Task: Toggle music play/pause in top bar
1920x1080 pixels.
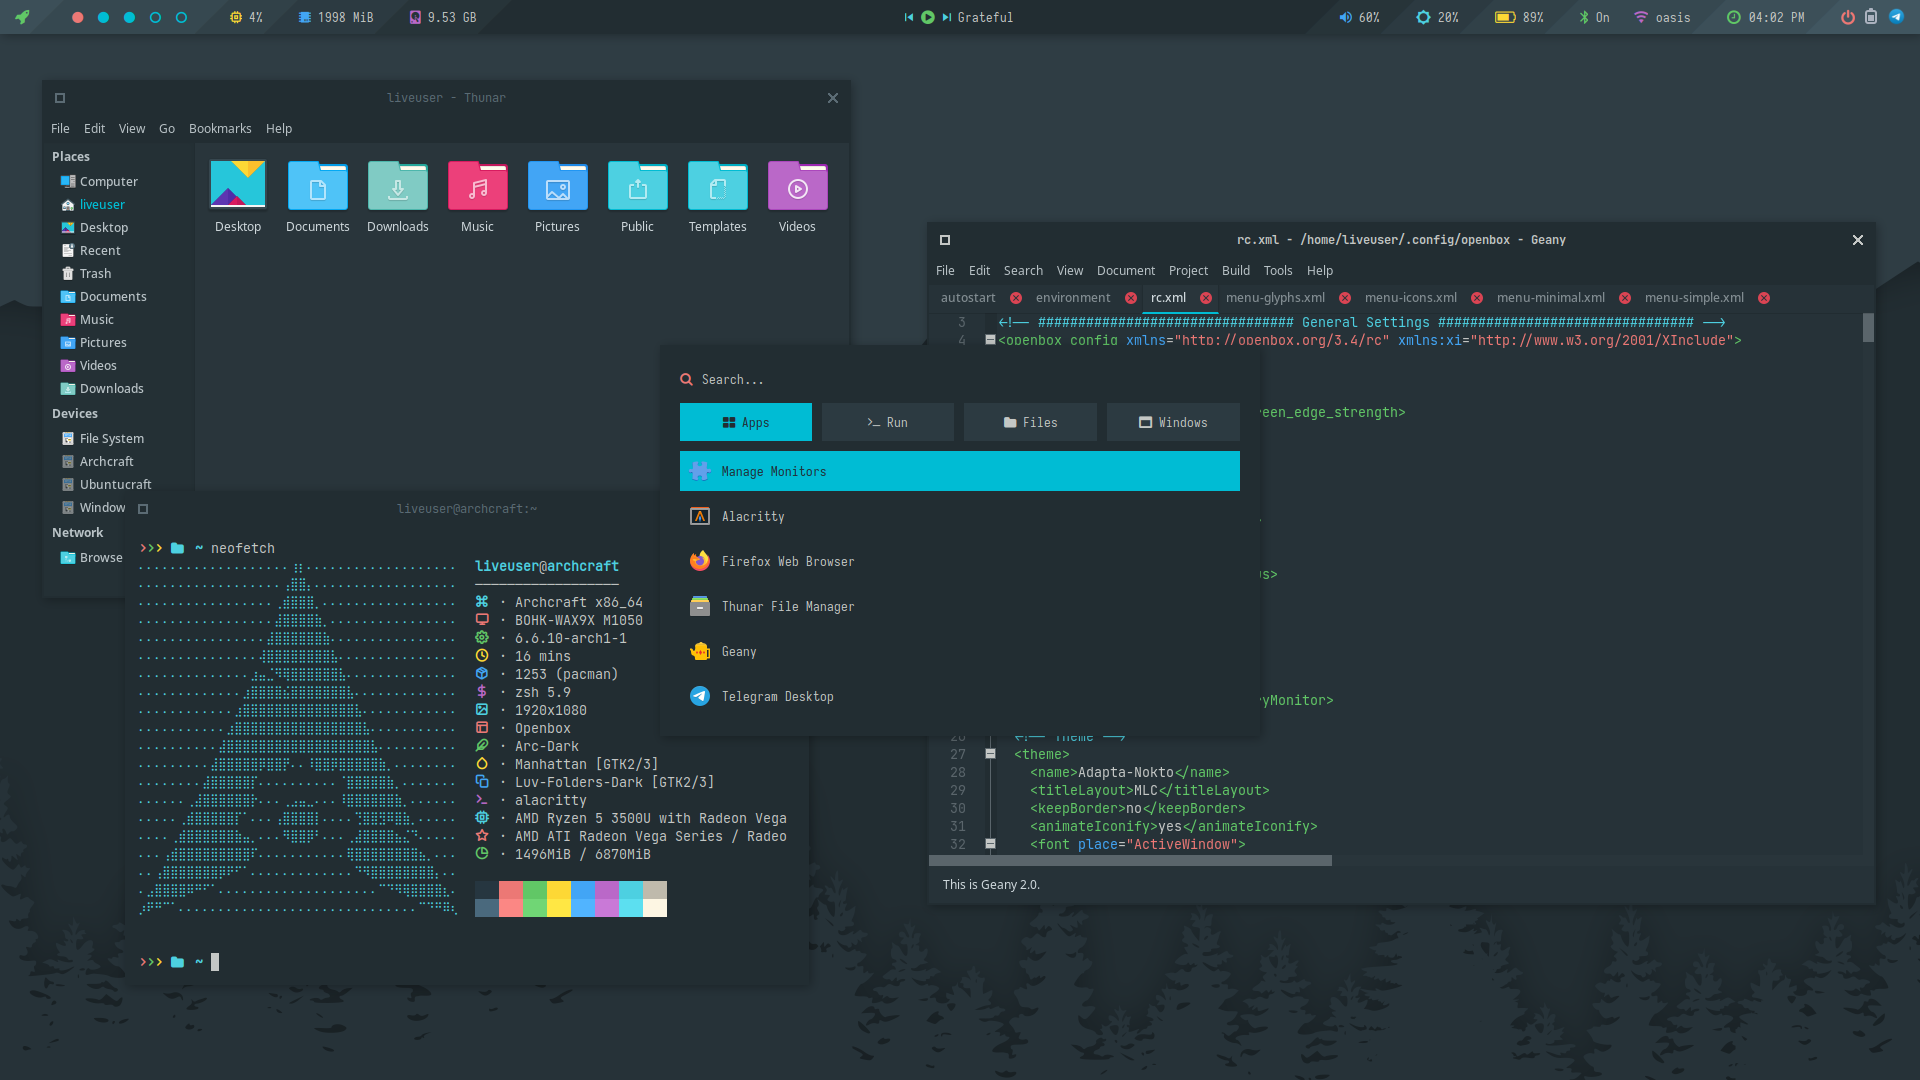Action: coord(928,17)
